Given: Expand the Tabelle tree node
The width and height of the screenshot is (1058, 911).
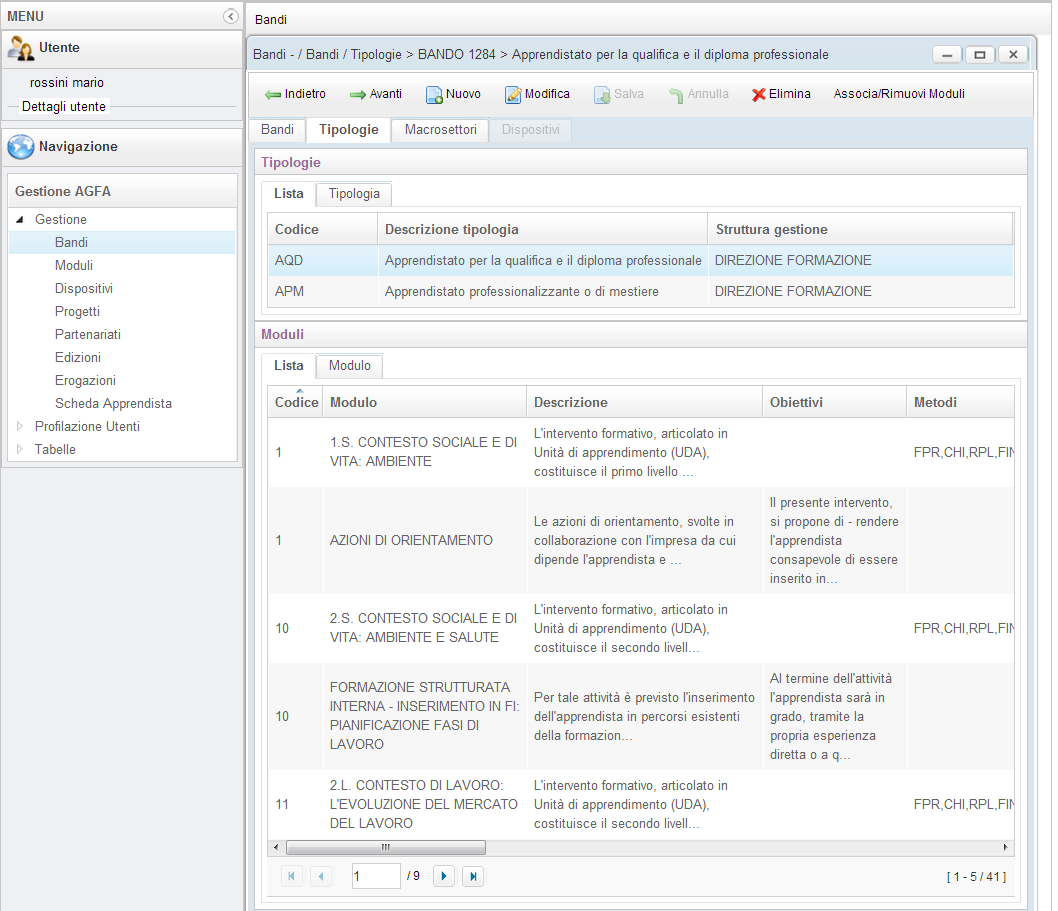Looking at the screenshot, I should coord(20,450).
